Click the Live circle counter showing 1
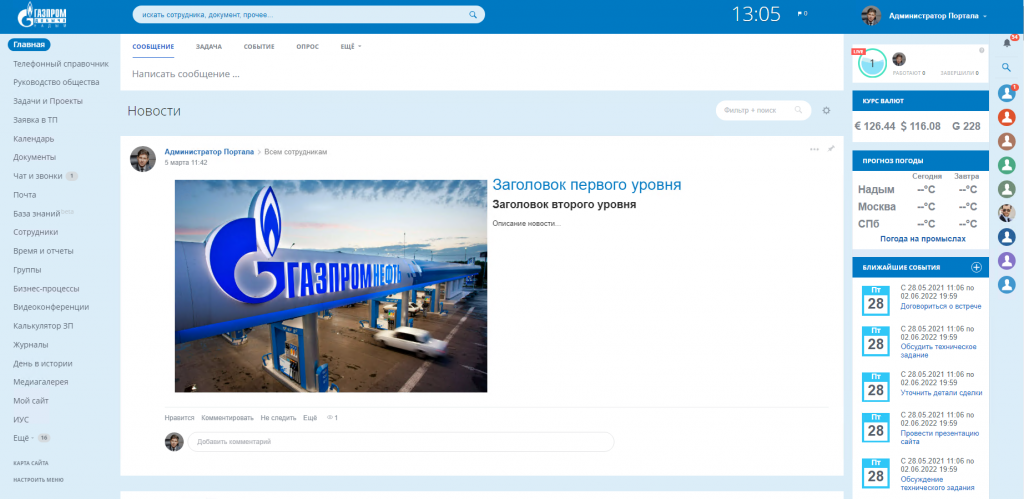 pos(872,63)
